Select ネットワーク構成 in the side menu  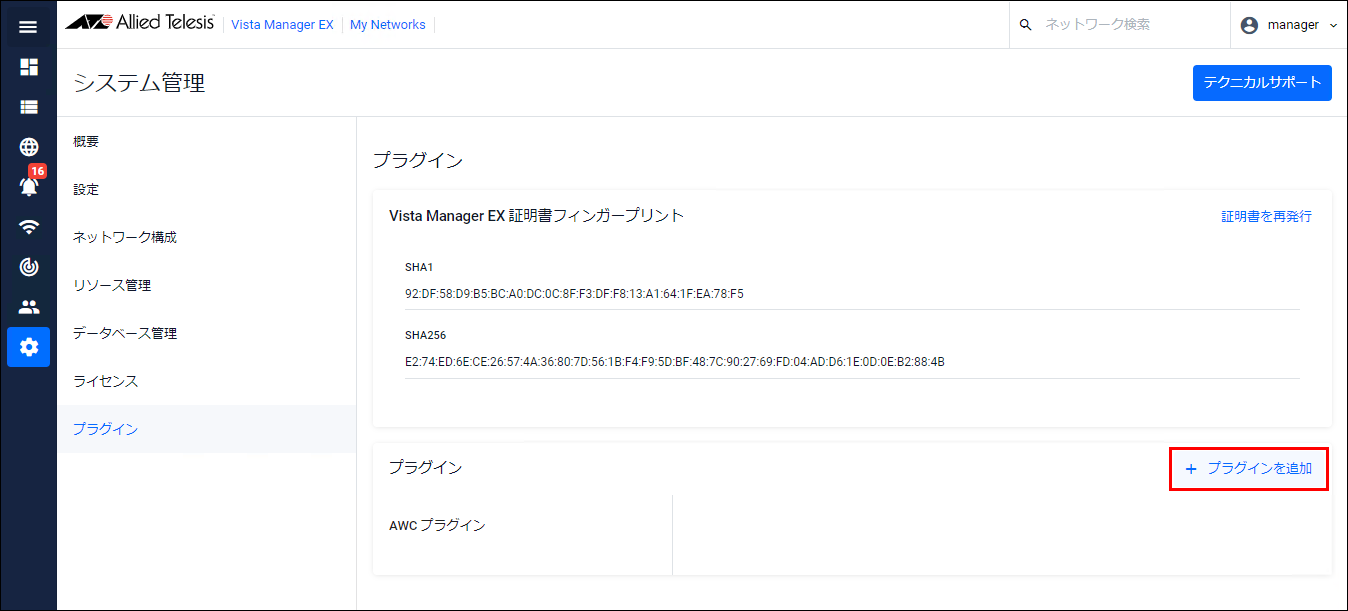(125, 238)
